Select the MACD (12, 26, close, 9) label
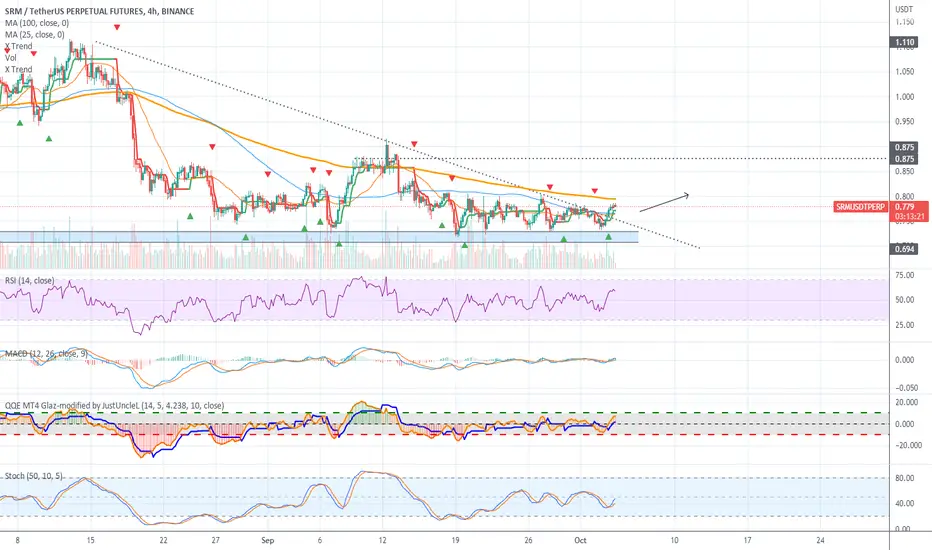The image size is (932, 550). tap(46, 354)
